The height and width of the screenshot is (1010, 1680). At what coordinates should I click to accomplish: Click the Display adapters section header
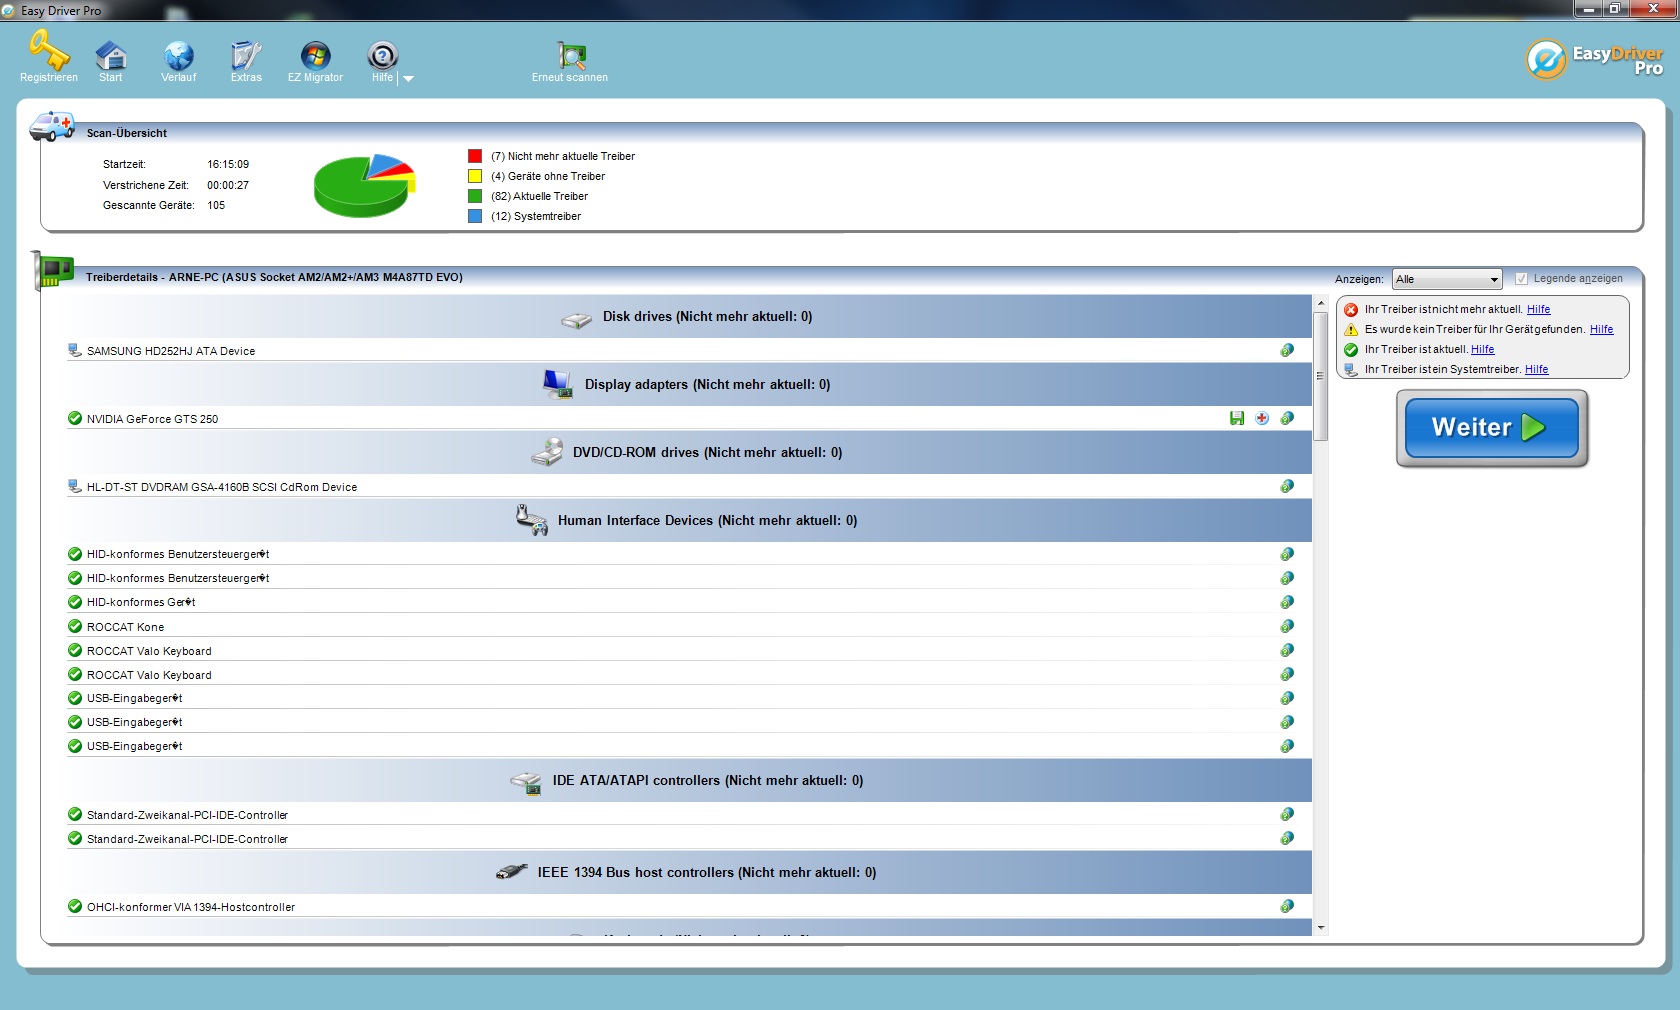coord(688,384)
